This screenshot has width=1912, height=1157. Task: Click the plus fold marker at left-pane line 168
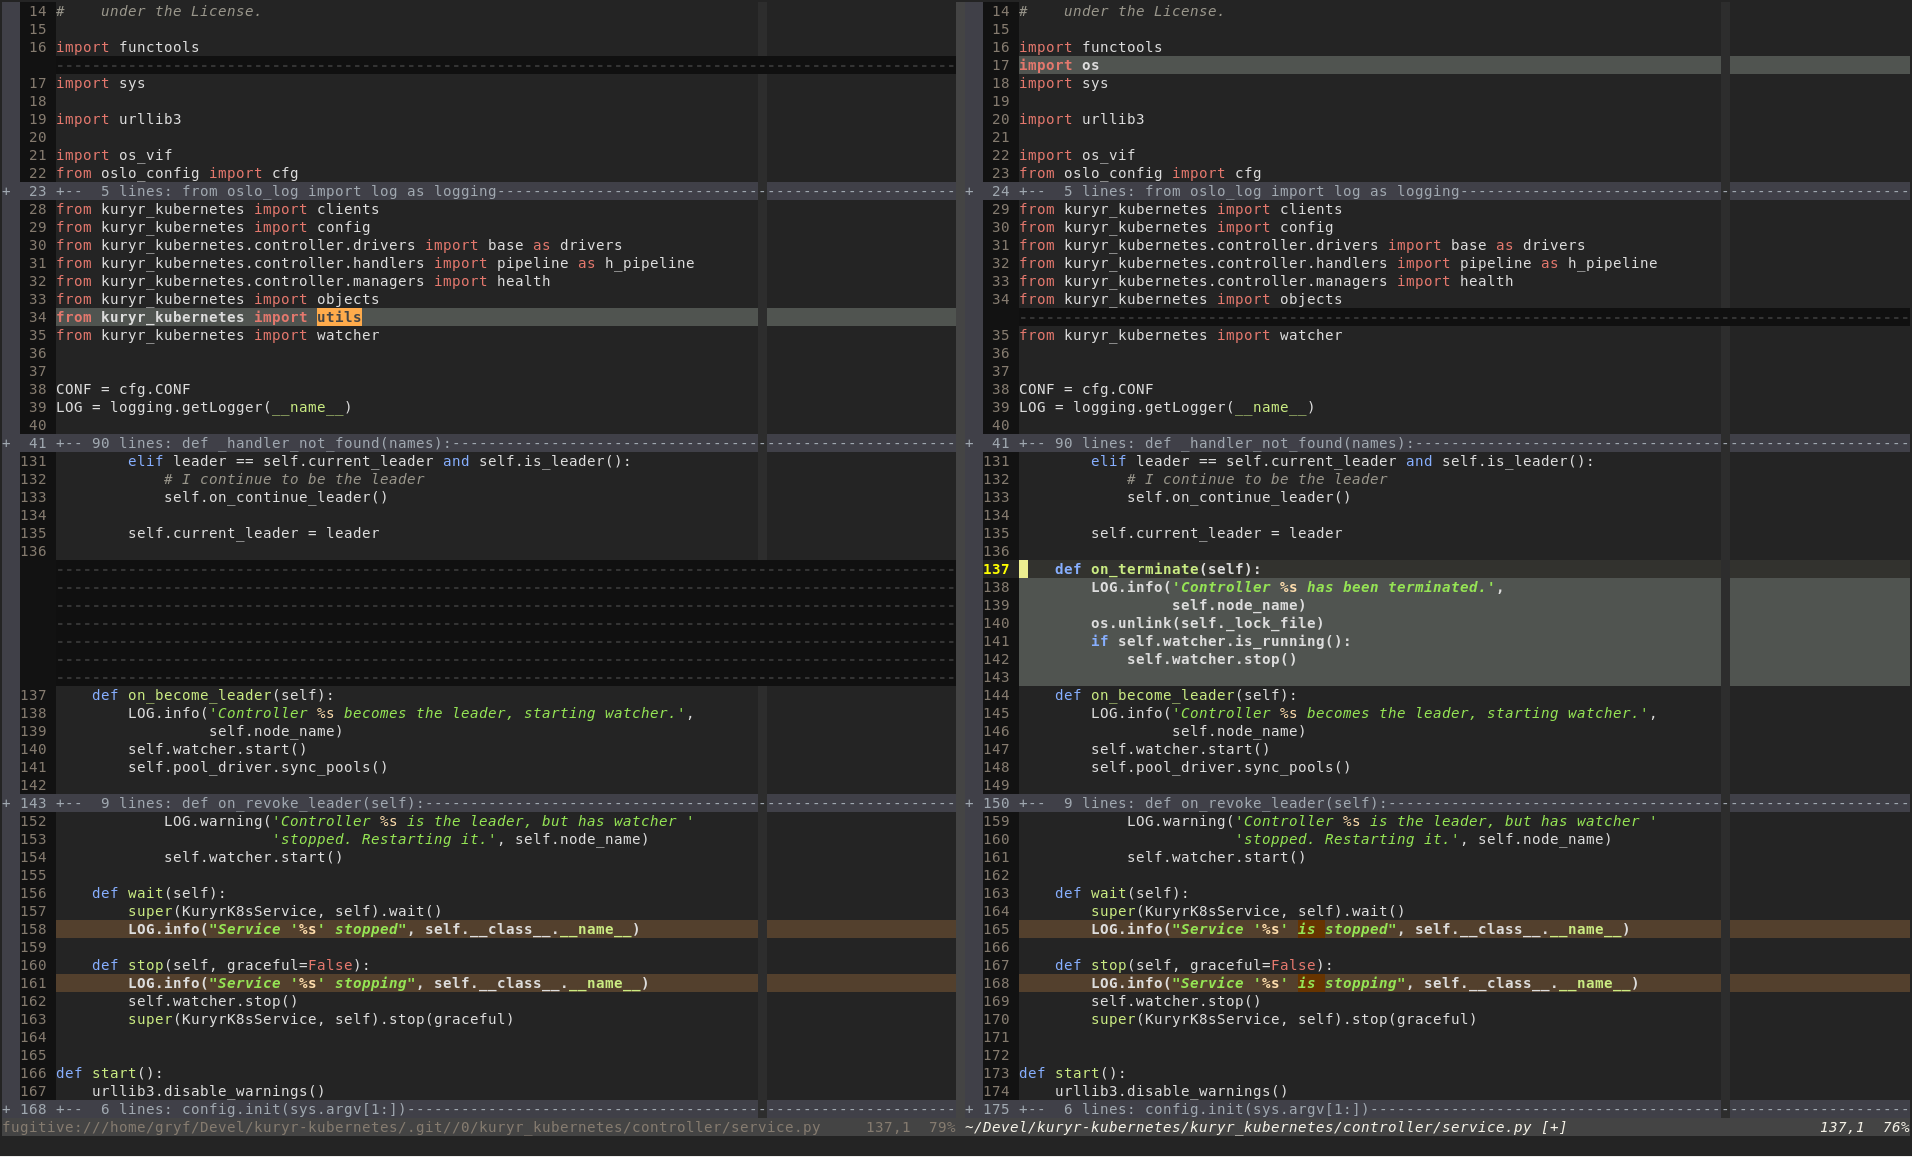[7, 1109]
